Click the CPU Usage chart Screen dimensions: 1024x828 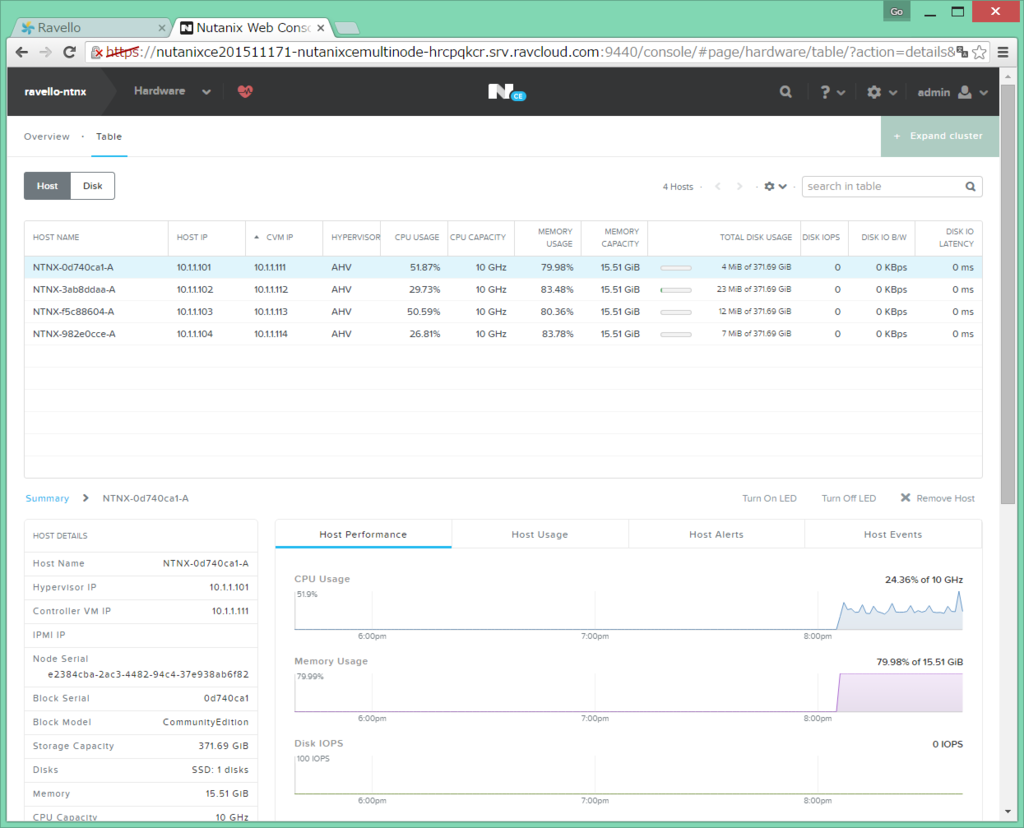pos(628,610)
